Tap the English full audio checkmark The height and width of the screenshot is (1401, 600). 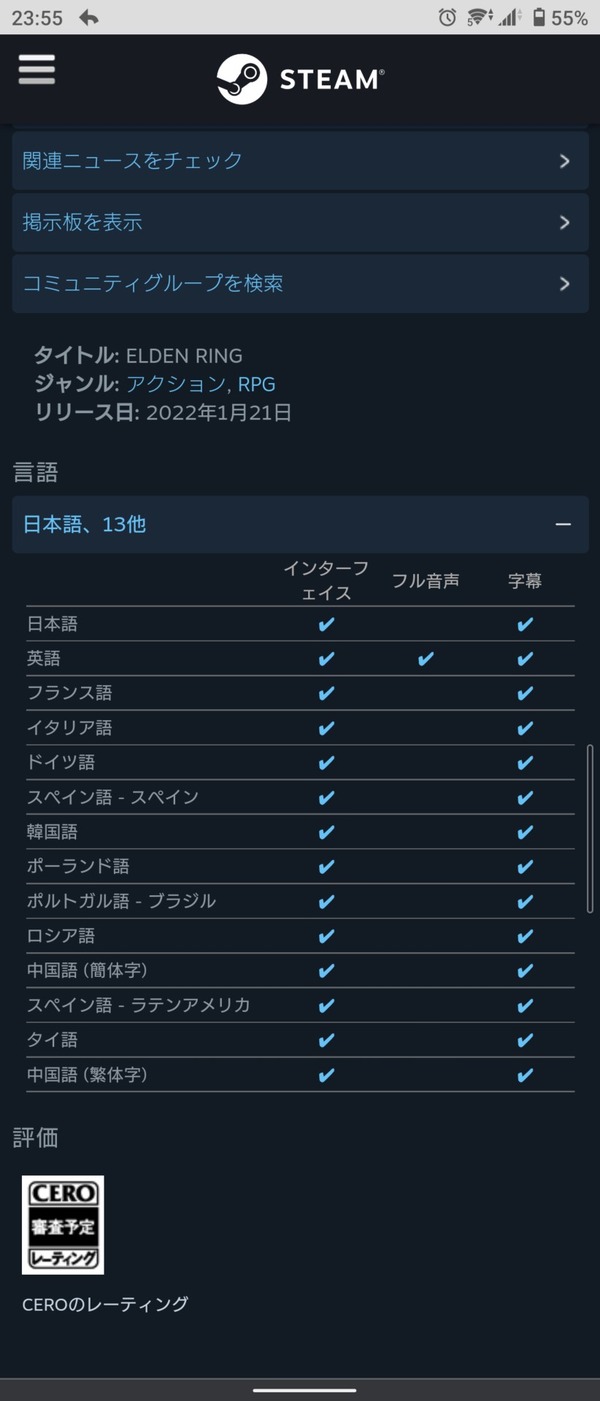[425, 659]
